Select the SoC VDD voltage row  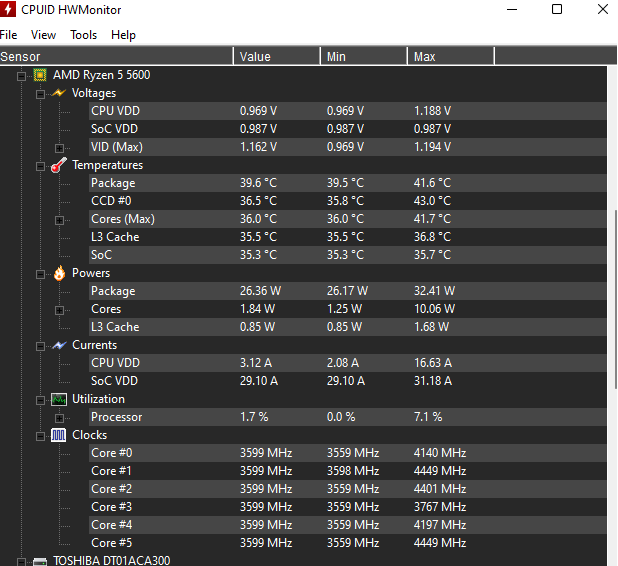click(x=348, y=129)
